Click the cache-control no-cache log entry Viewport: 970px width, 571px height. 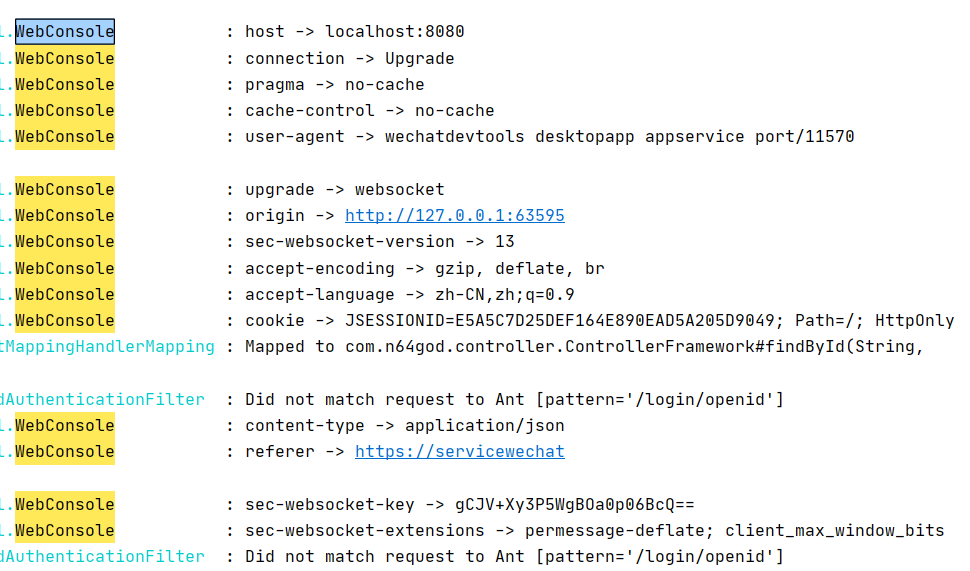[x=369, y=111]
